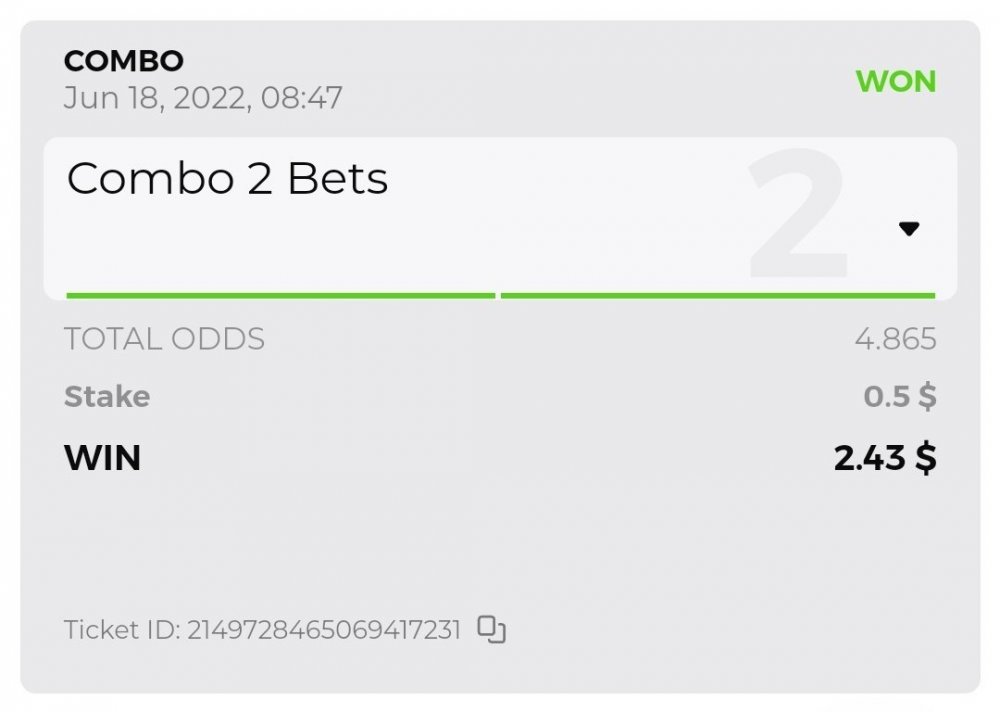Click the left green bet progress segment
This screenshot has width=1000, height=712.
pyautogui.click(x=280, y=296)
